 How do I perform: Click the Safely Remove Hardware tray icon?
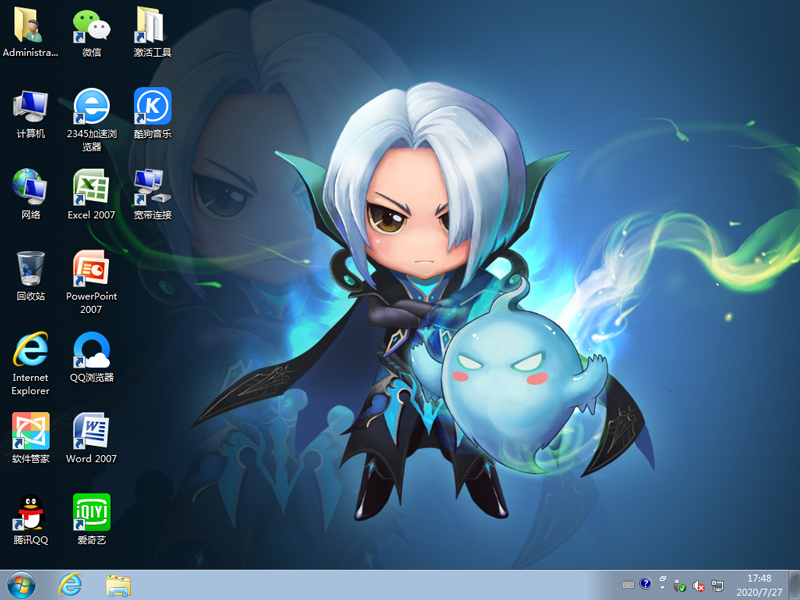click(x=680, y=586)
